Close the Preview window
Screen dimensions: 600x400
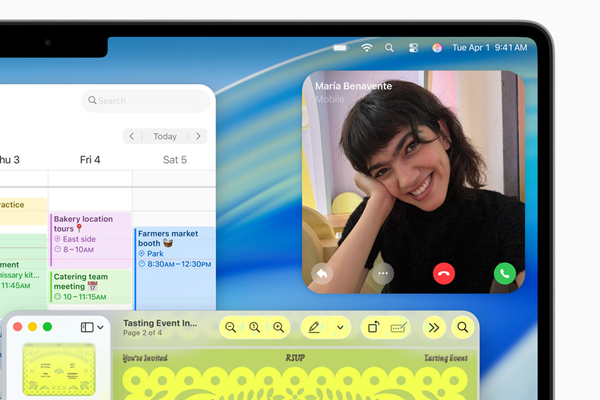tap(18, 327)
